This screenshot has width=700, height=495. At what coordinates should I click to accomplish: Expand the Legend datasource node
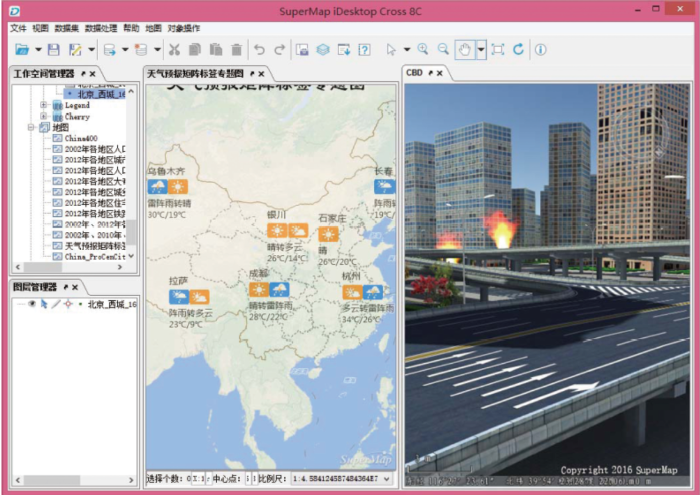(x=43, y=105)
